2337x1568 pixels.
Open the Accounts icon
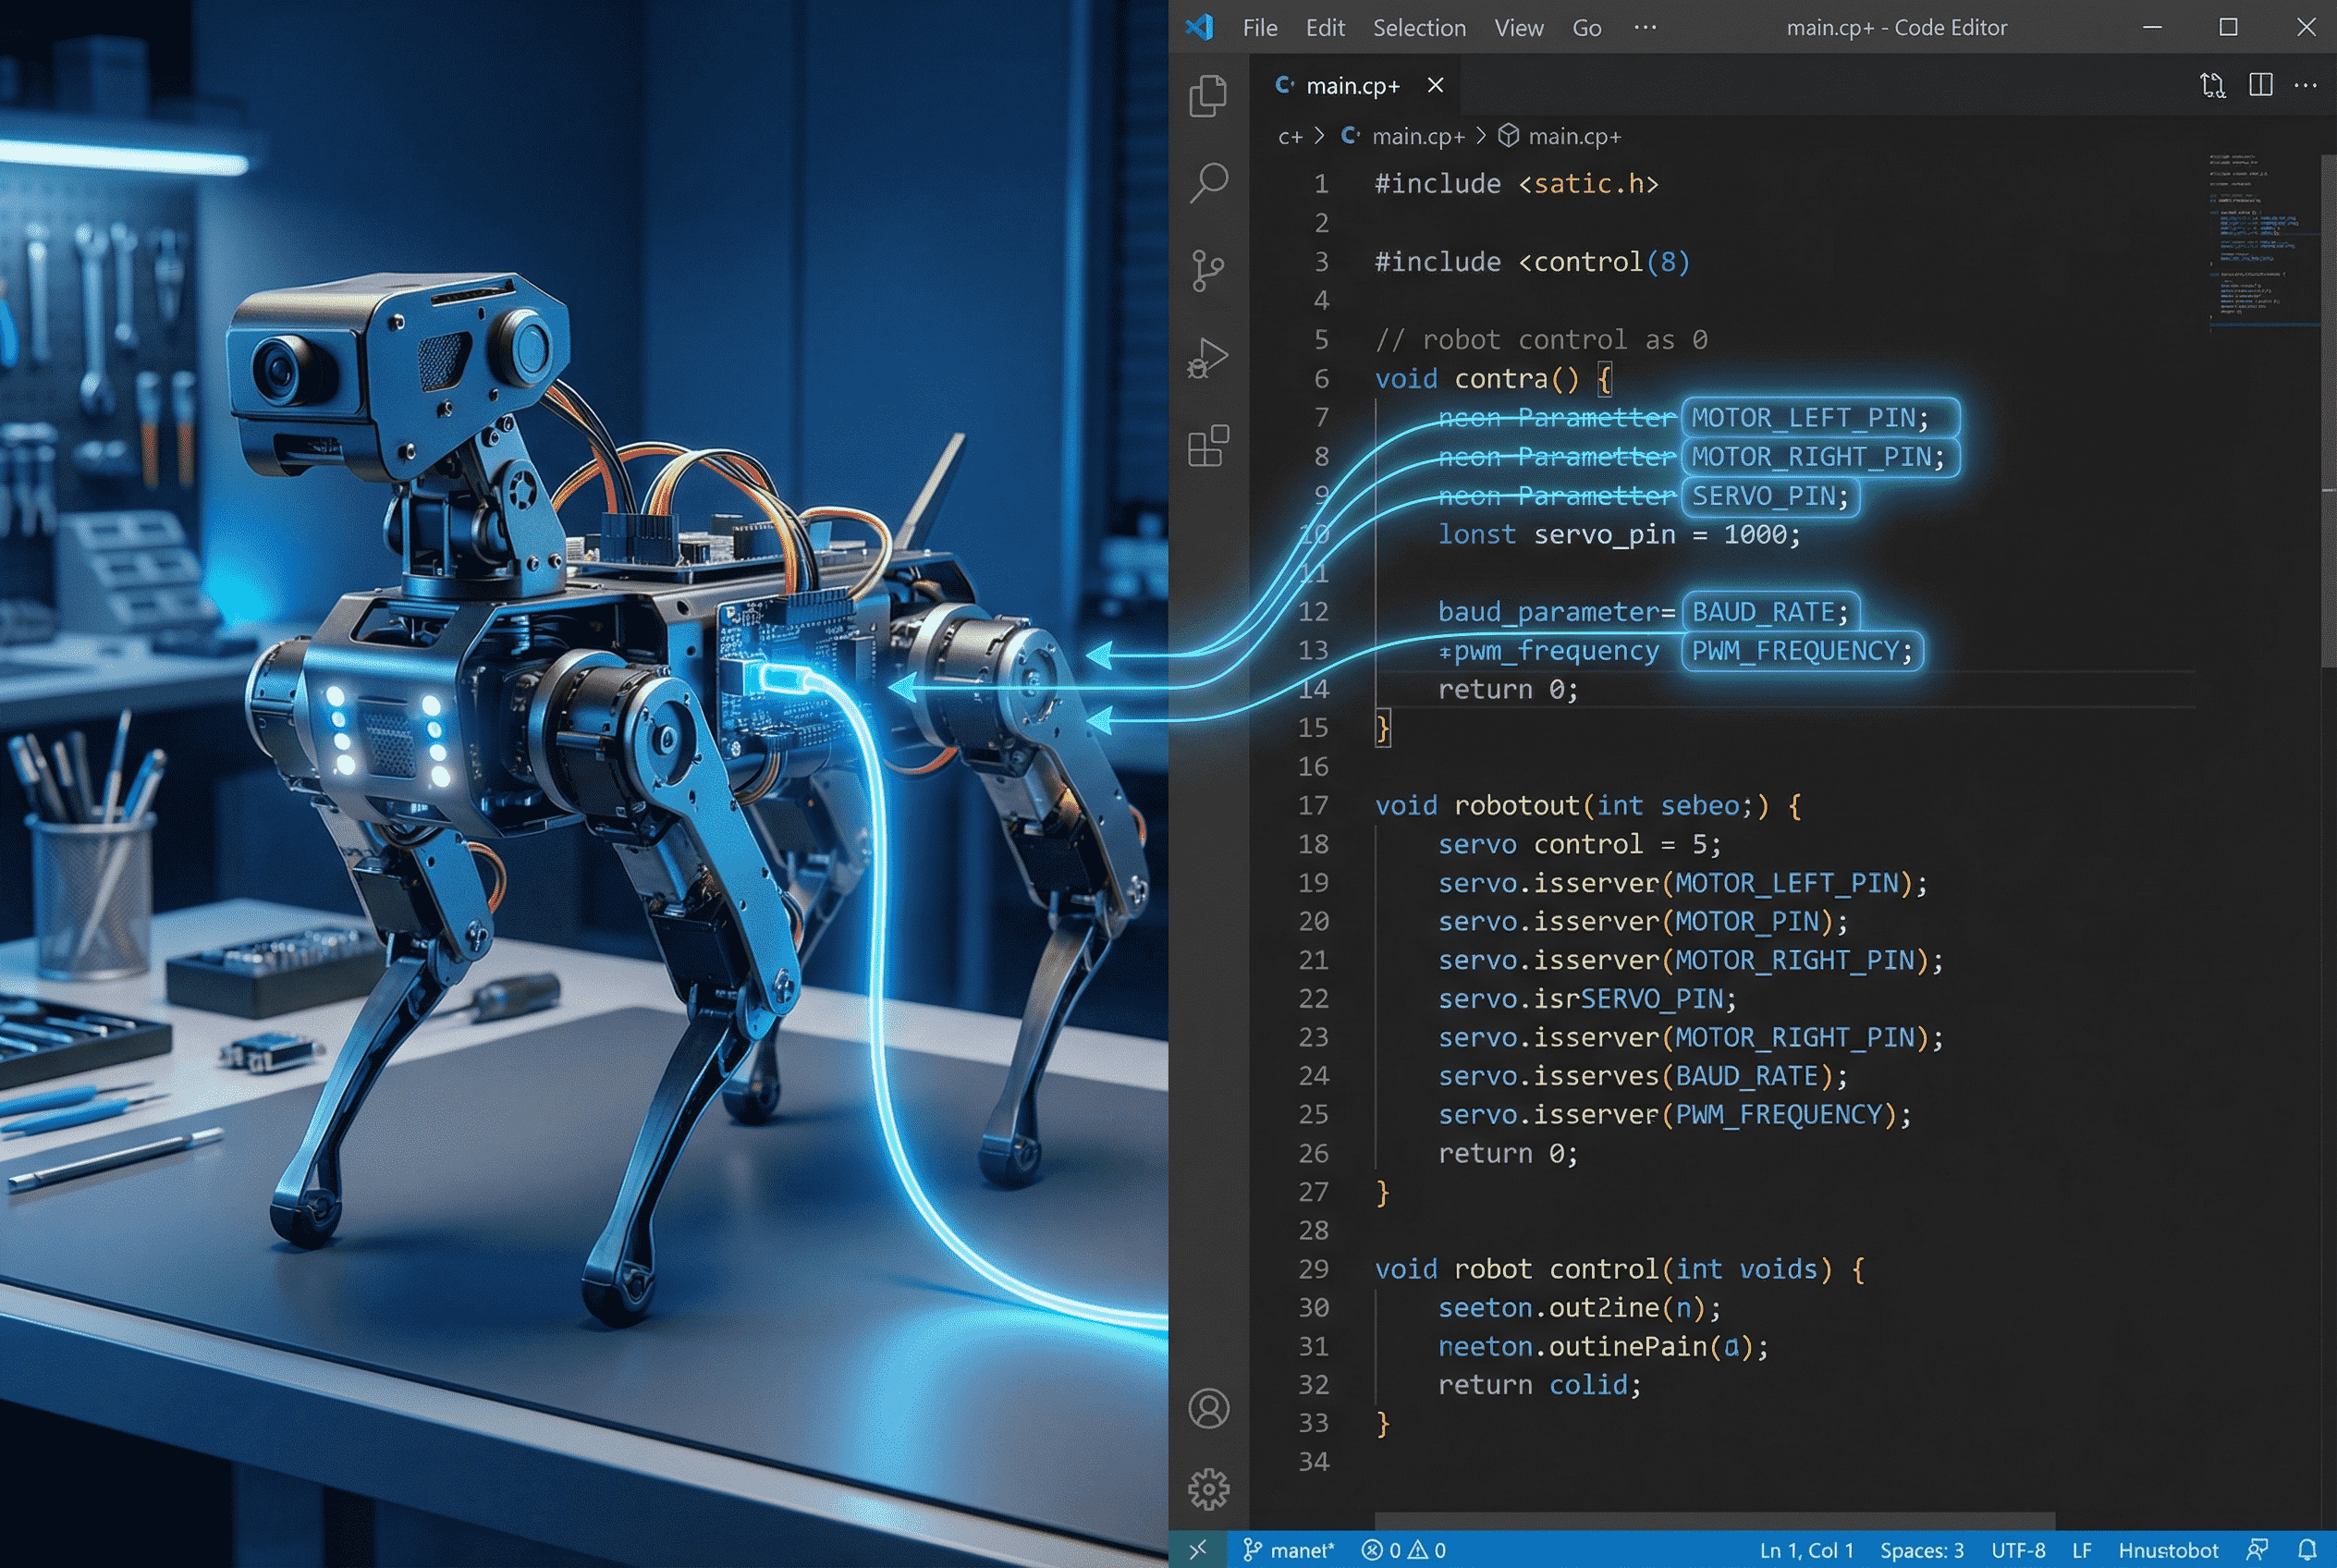tap(1208, 1408)
